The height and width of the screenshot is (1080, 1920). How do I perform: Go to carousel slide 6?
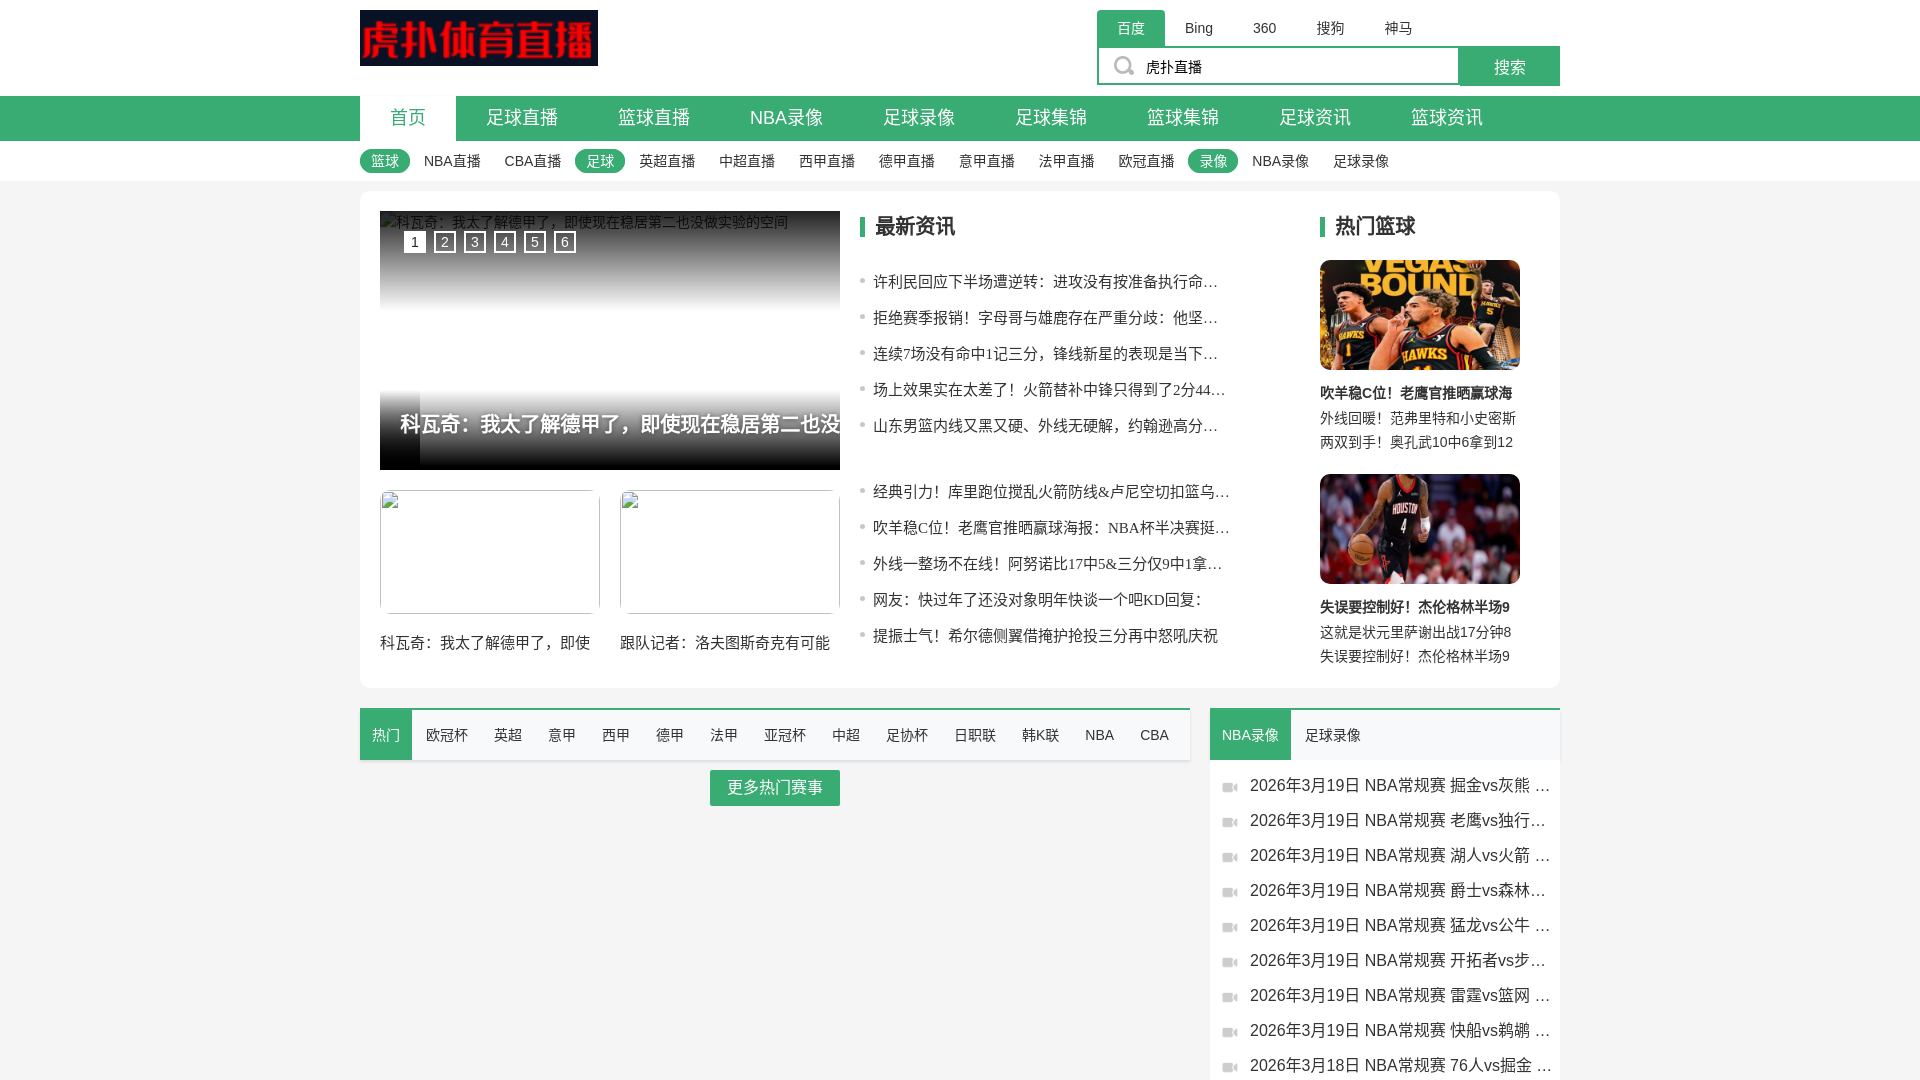[565, 242]
